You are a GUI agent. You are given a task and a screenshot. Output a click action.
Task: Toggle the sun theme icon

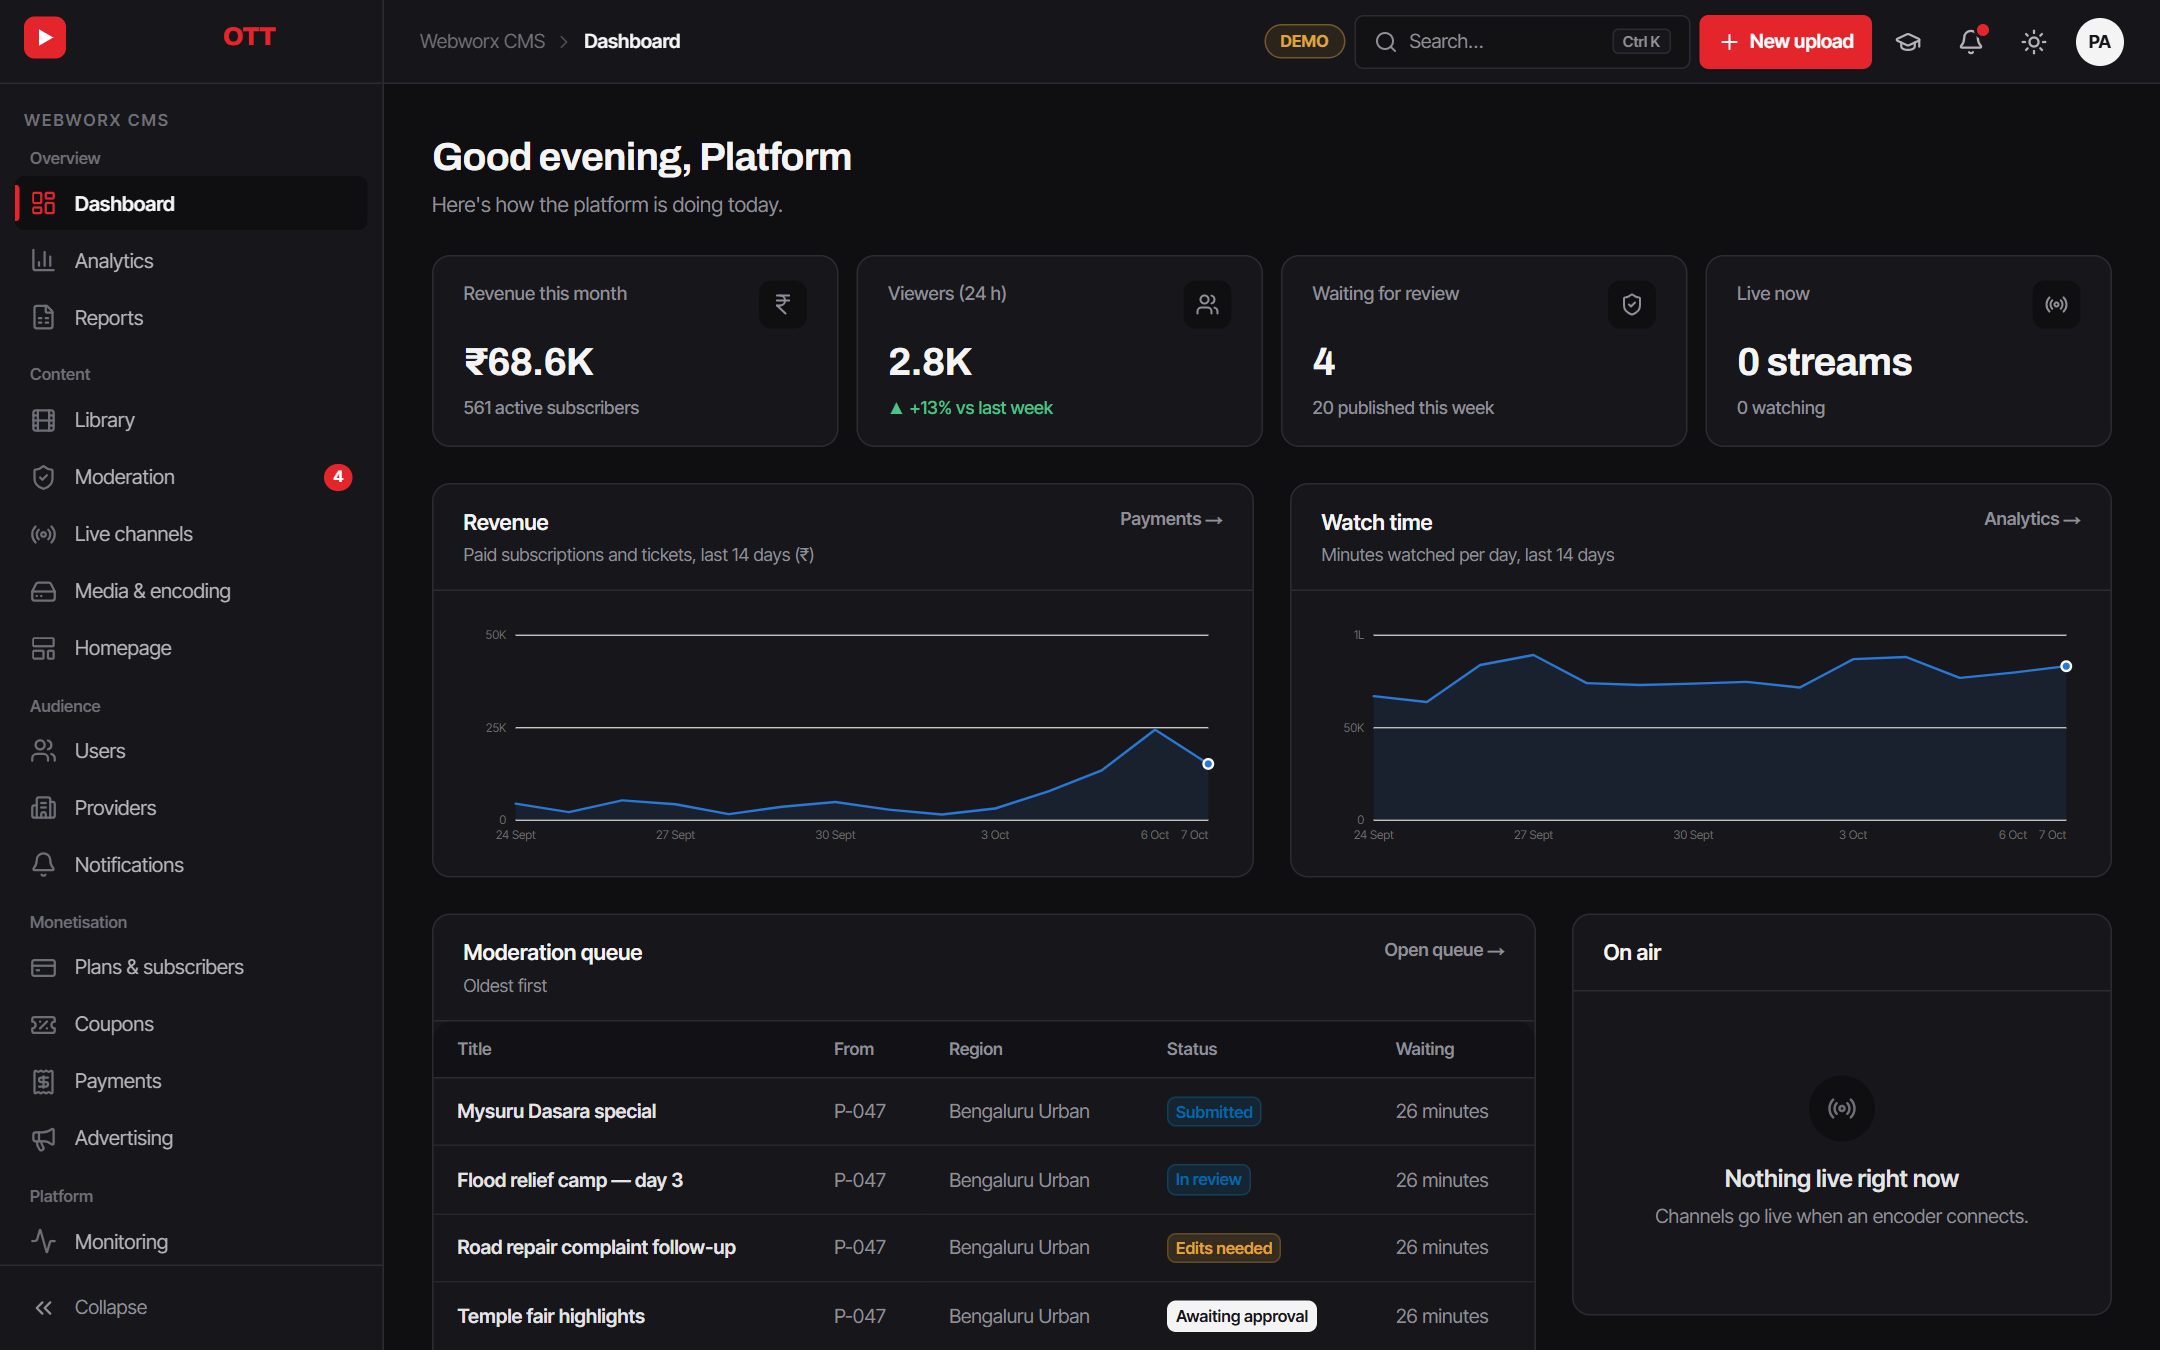pyautogui.click(x=2034, y=42)
